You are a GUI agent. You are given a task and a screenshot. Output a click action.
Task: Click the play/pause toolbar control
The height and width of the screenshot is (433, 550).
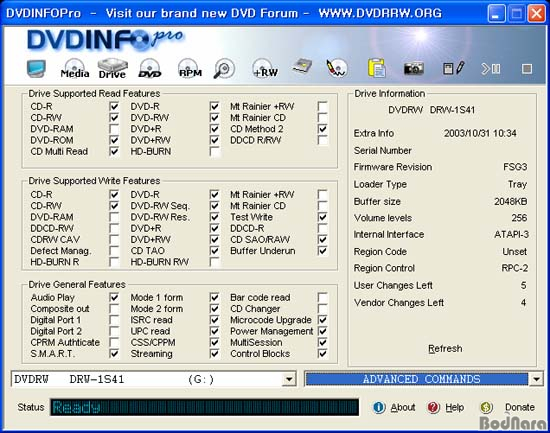491,69
